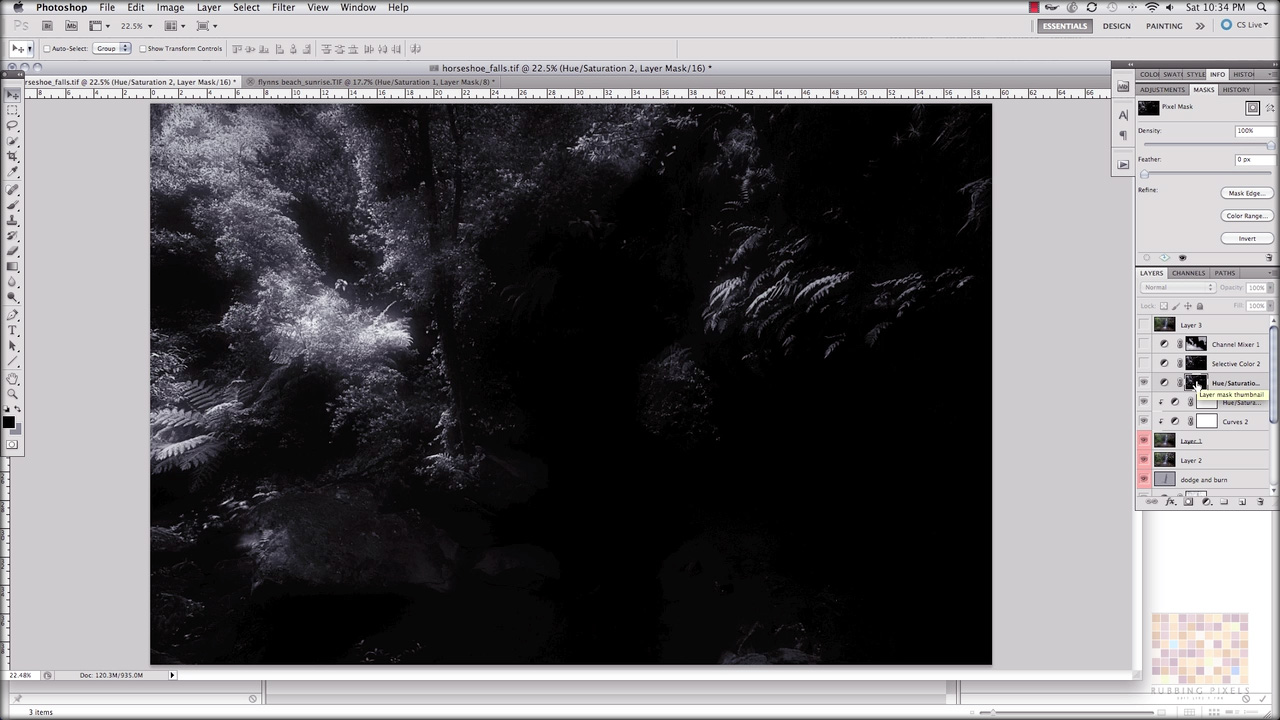Add a layer style with the fx button
This screenshot has height=720, width=1280.
[1171, 502]
